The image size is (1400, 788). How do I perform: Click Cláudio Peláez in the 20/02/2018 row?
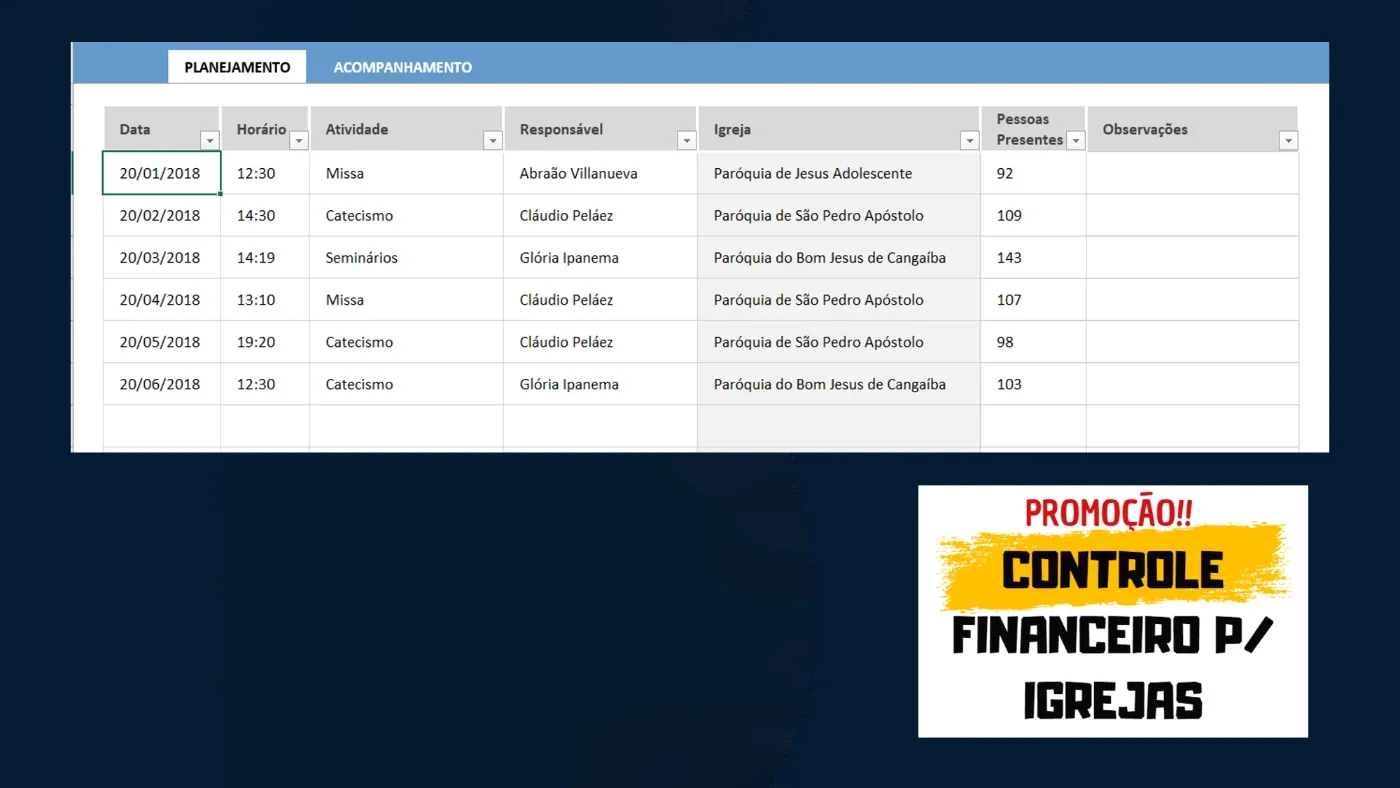click(x=600, y=215)
